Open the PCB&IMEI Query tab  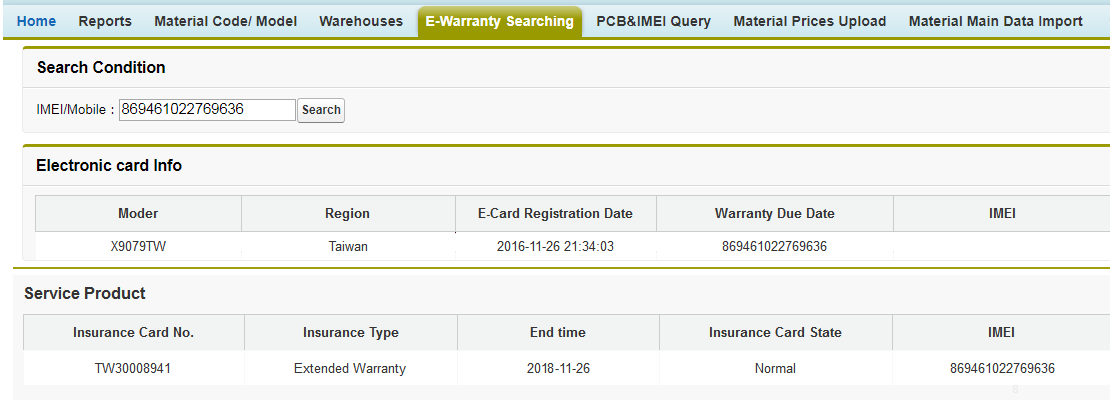(653, 21)
